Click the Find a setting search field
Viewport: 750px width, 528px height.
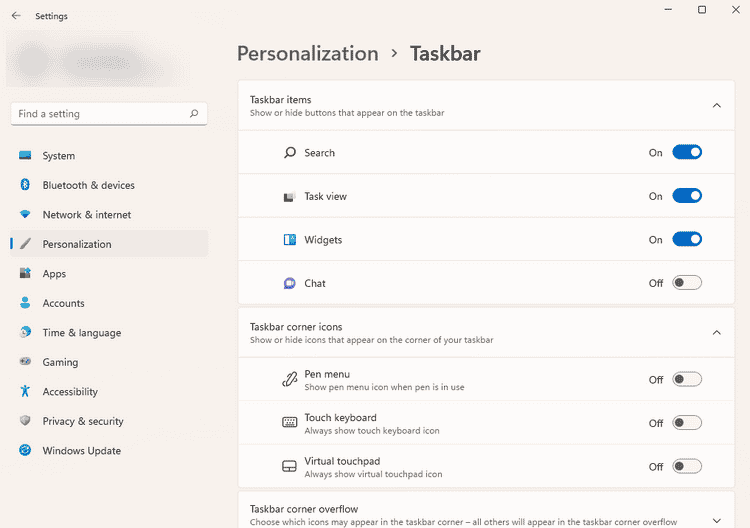coord(100,114)
